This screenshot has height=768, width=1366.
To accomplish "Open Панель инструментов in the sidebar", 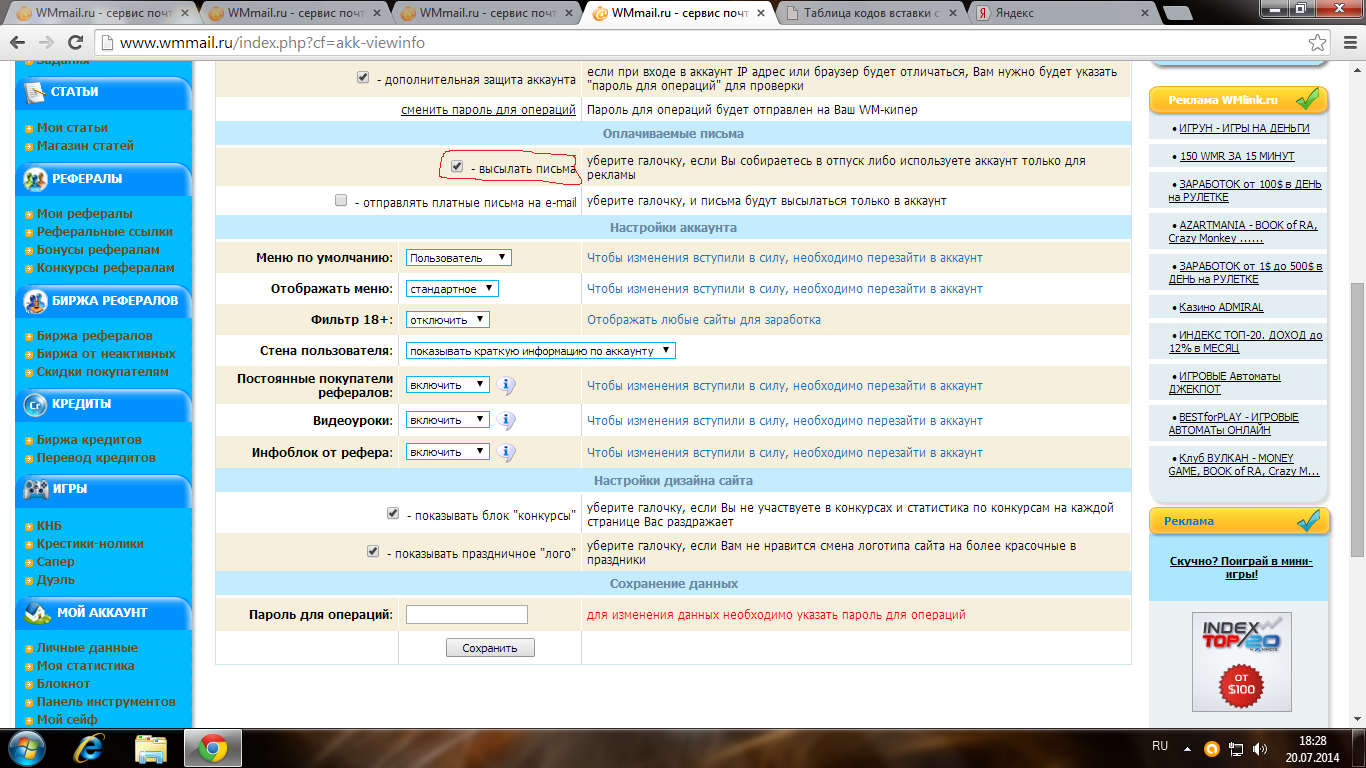I will point(106,702).
